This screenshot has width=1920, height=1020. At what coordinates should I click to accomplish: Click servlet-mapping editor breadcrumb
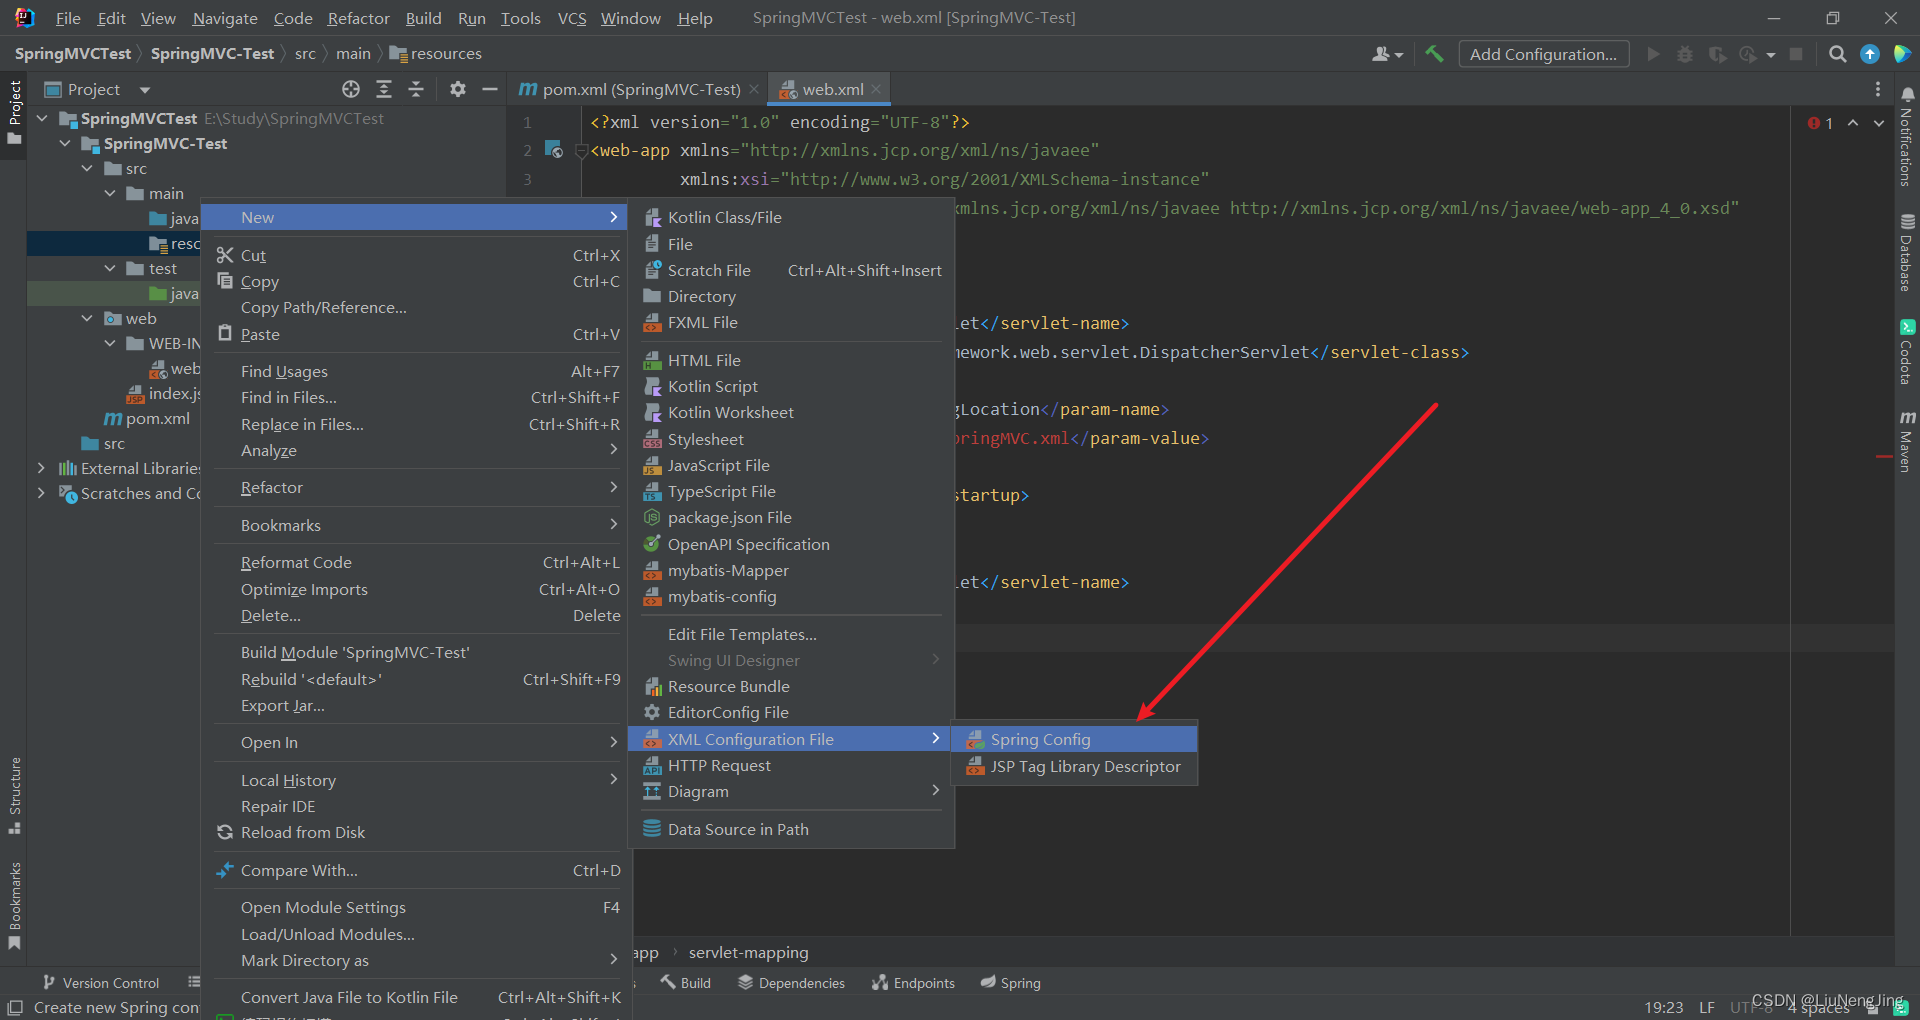(x=748, y=953)
